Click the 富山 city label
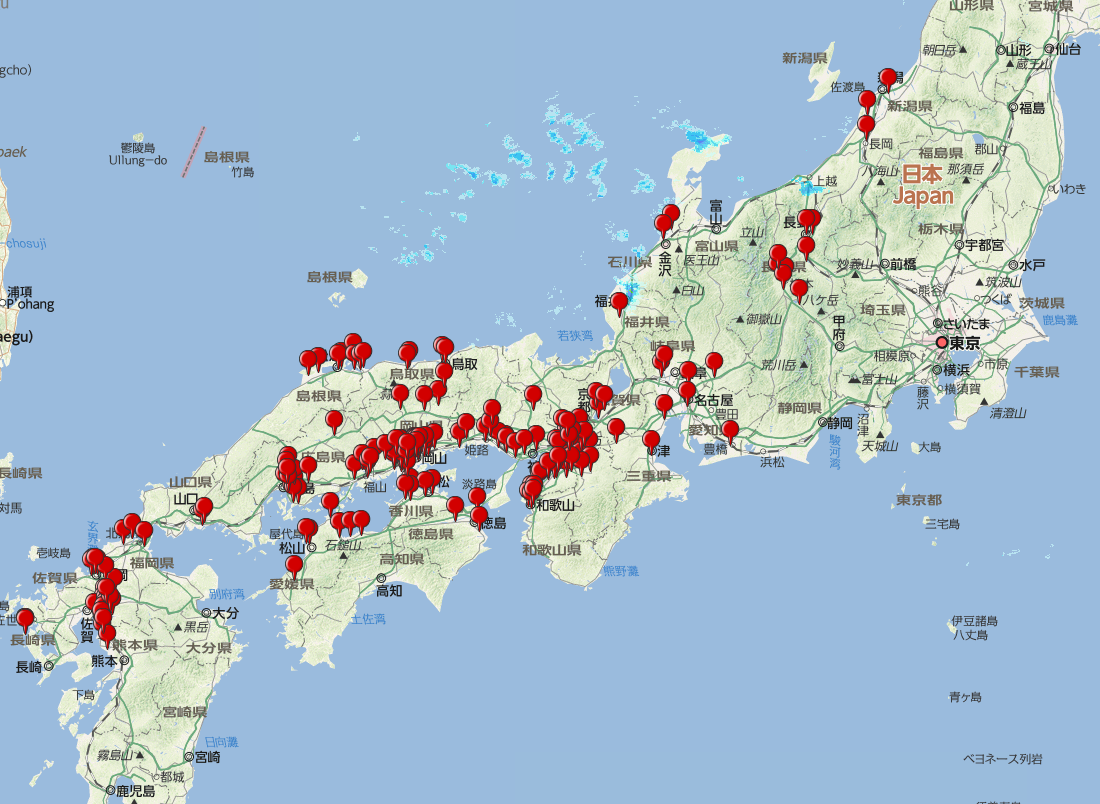1100x804 pixels. pos(716,212)
